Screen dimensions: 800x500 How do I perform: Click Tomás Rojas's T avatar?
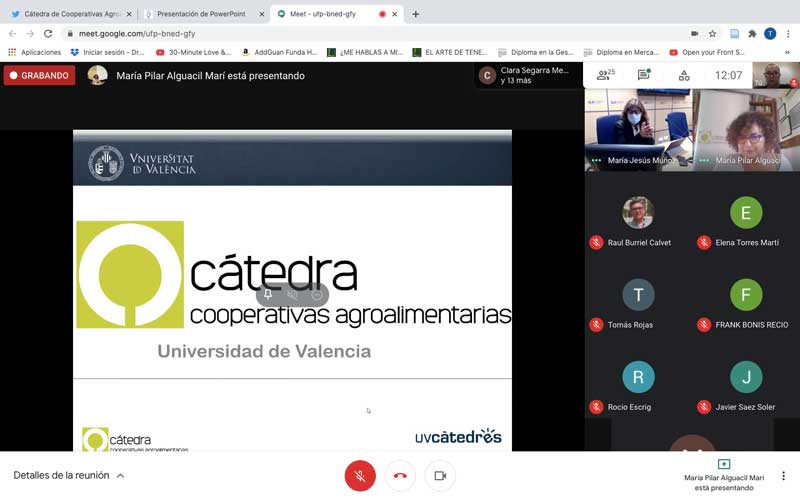(x=638, y=294)
